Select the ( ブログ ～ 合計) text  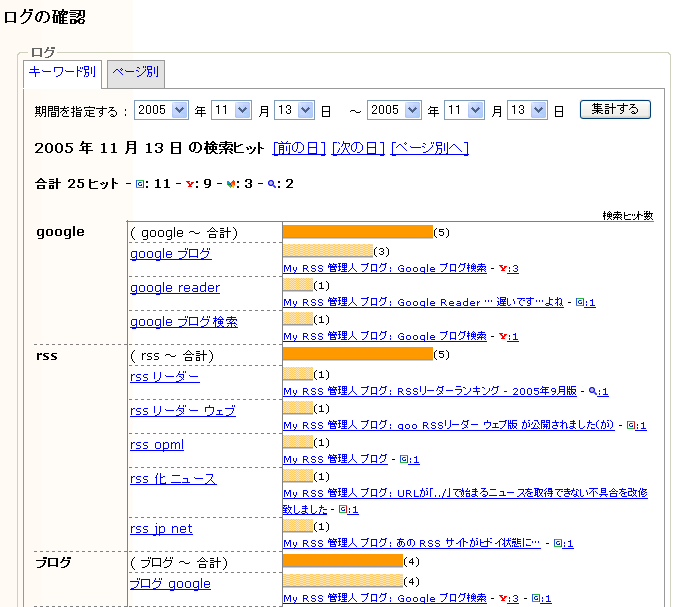(179, 563)
